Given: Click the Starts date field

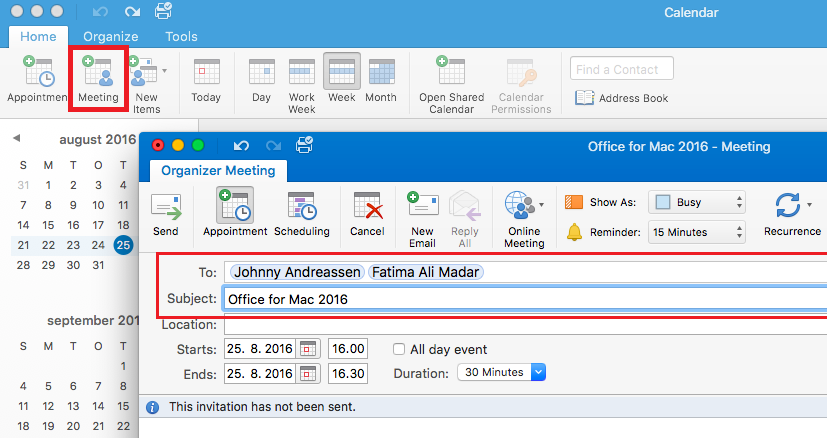Looking at the screenshot, I should [259, 349].
